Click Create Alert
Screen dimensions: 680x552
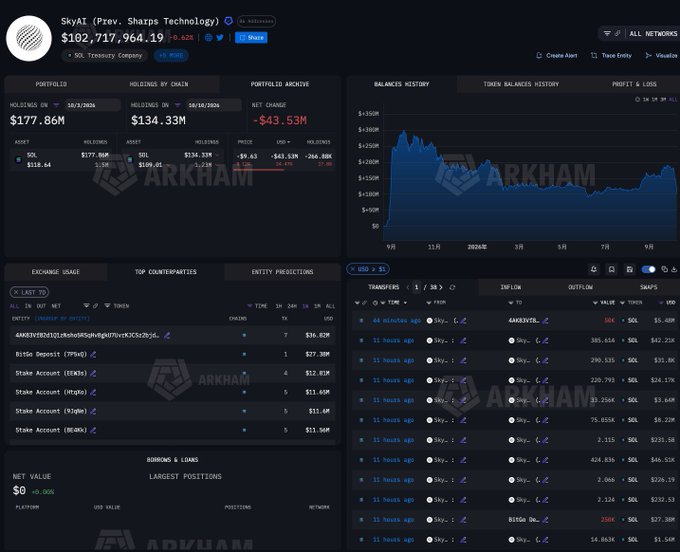[x=557, y=56]
